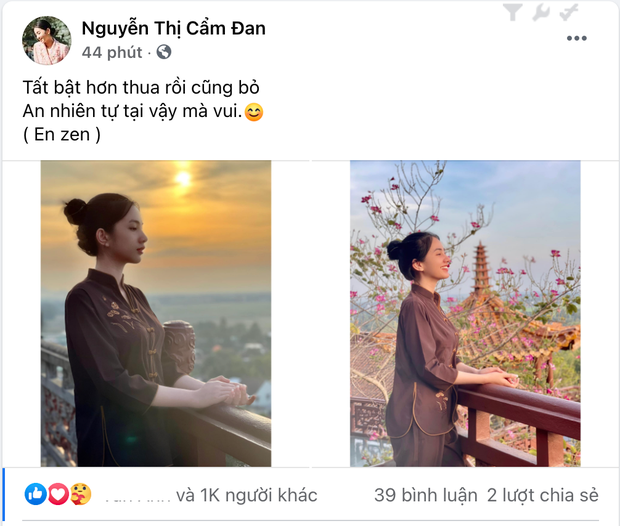View the 2 lượt chia sẻ shares
The width and height of the screenshot is (620, 526).
pyautogui.click(x=542, y=495)
